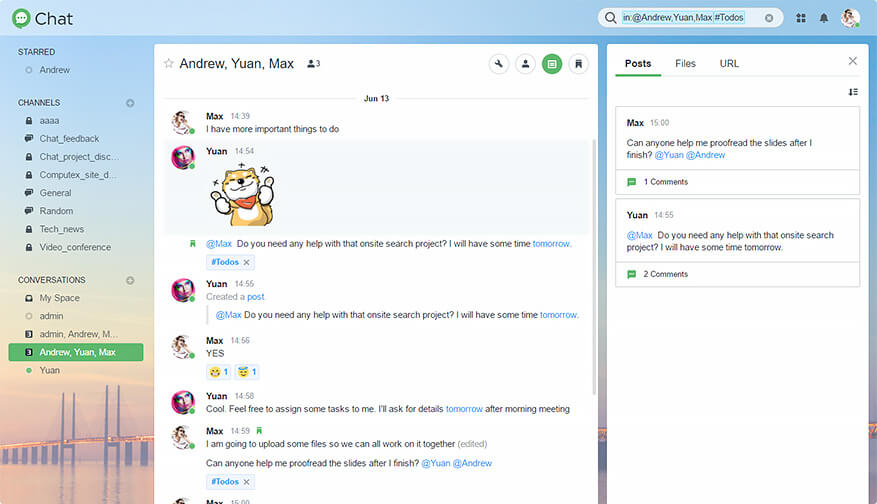
Task: Show the member count list
Action: coord(313,64)
